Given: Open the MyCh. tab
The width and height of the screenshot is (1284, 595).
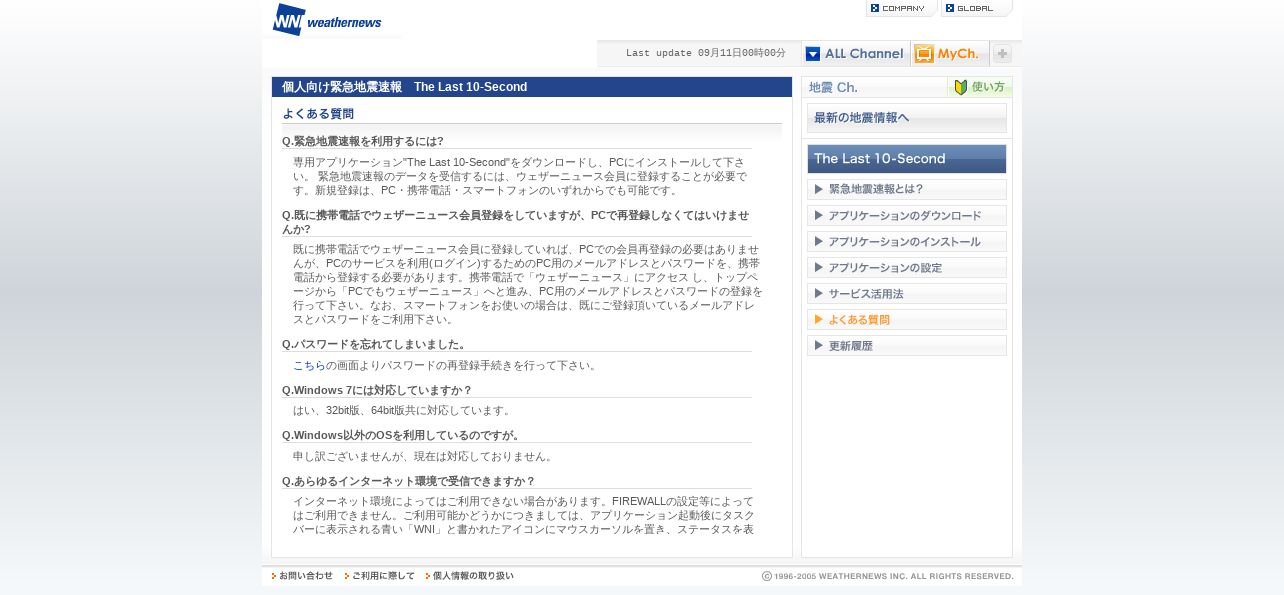Looking at the screenshot, I should pos(949,54).
